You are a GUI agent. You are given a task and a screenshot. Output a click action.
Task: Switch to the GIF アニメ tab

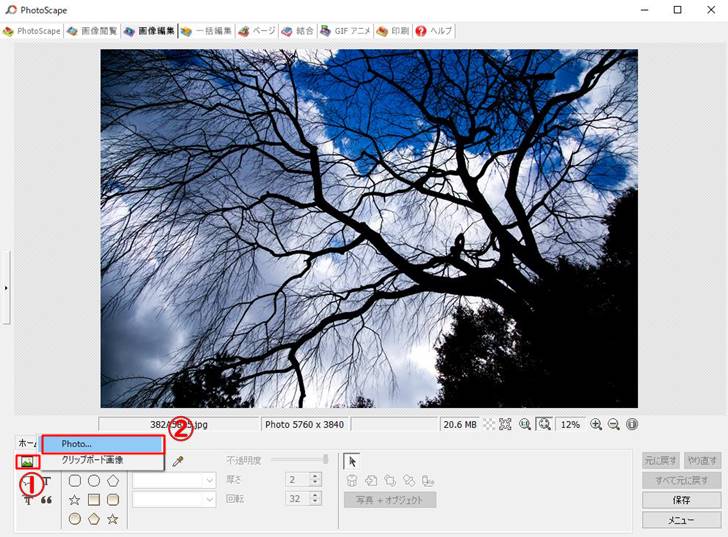346,31
